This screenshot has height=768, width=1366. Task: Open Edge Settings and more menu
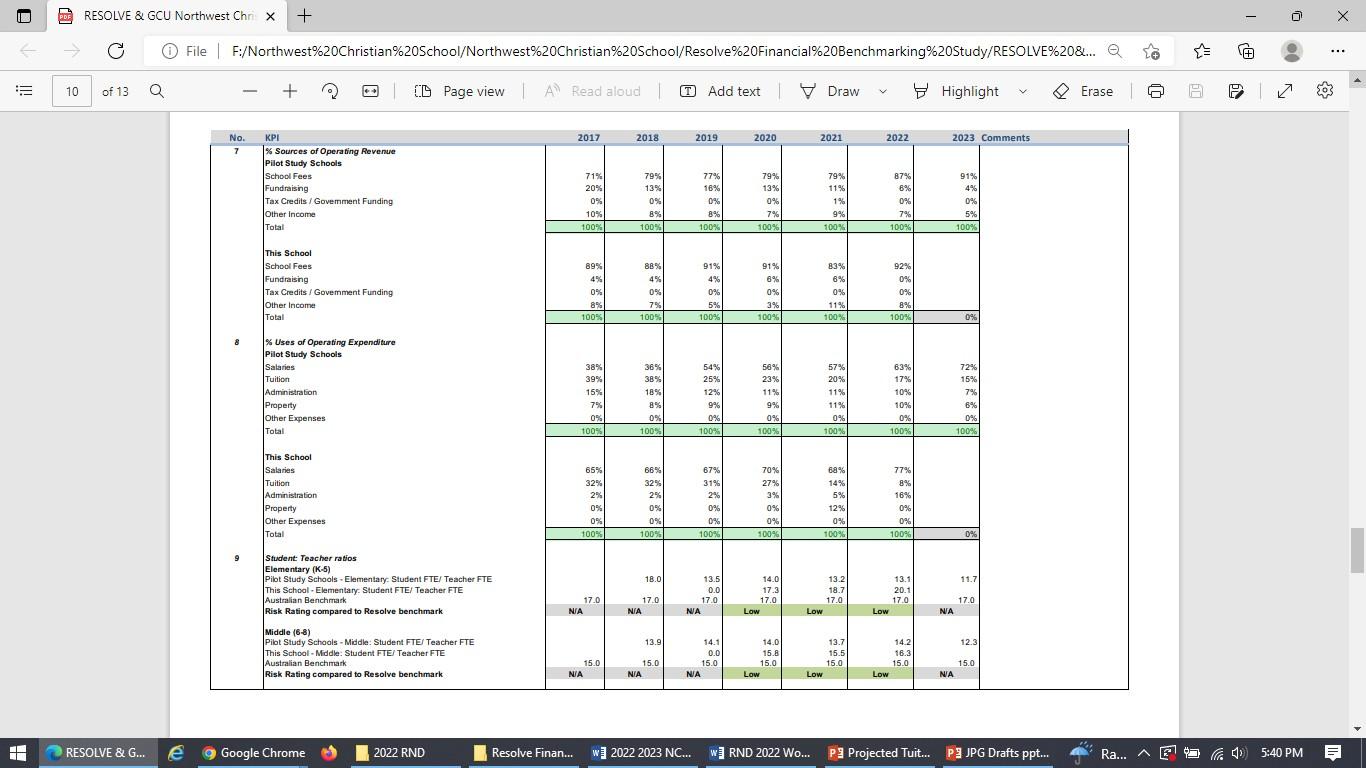point(1338,51)
